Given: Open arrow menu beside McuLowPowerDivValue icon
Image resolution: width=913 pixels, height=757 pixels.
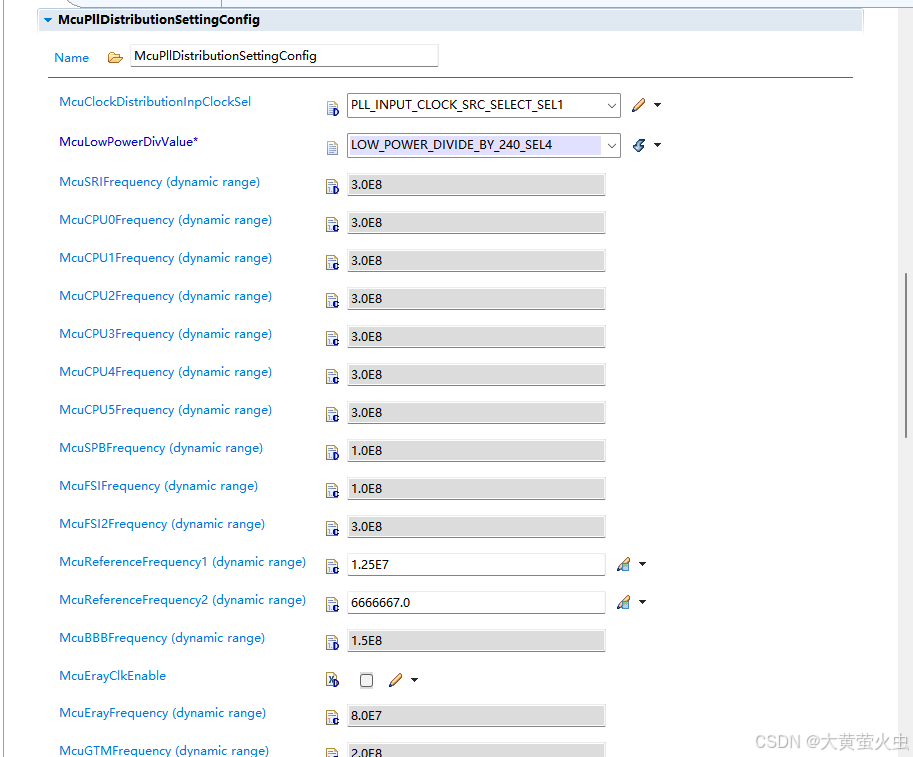Looking at the screenshot, I should click(x=657, y=145).
